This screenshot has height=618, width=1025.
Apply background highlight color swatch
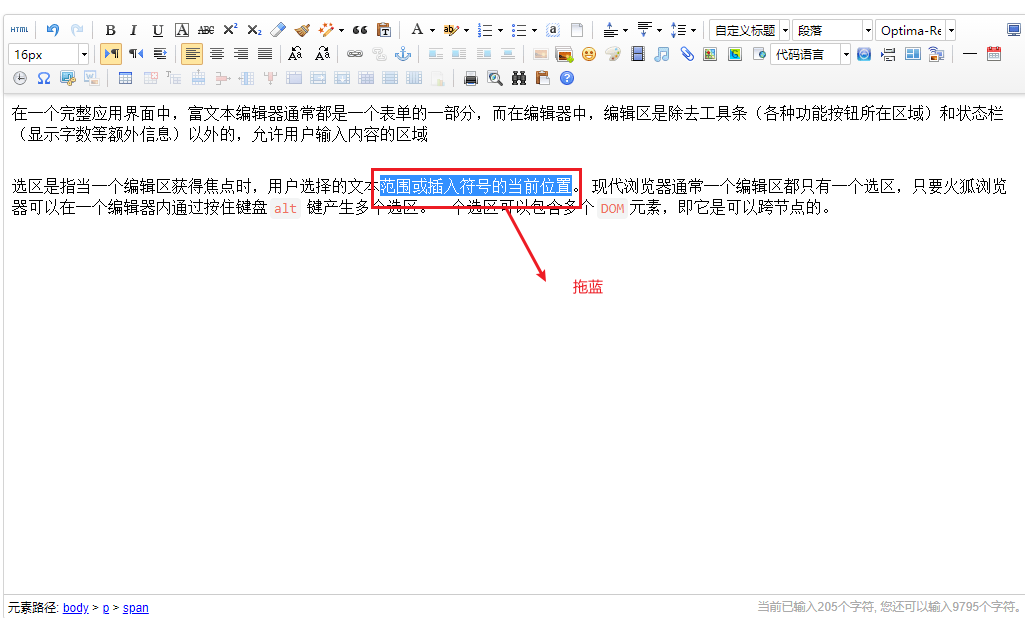click(x=450, y=30)
